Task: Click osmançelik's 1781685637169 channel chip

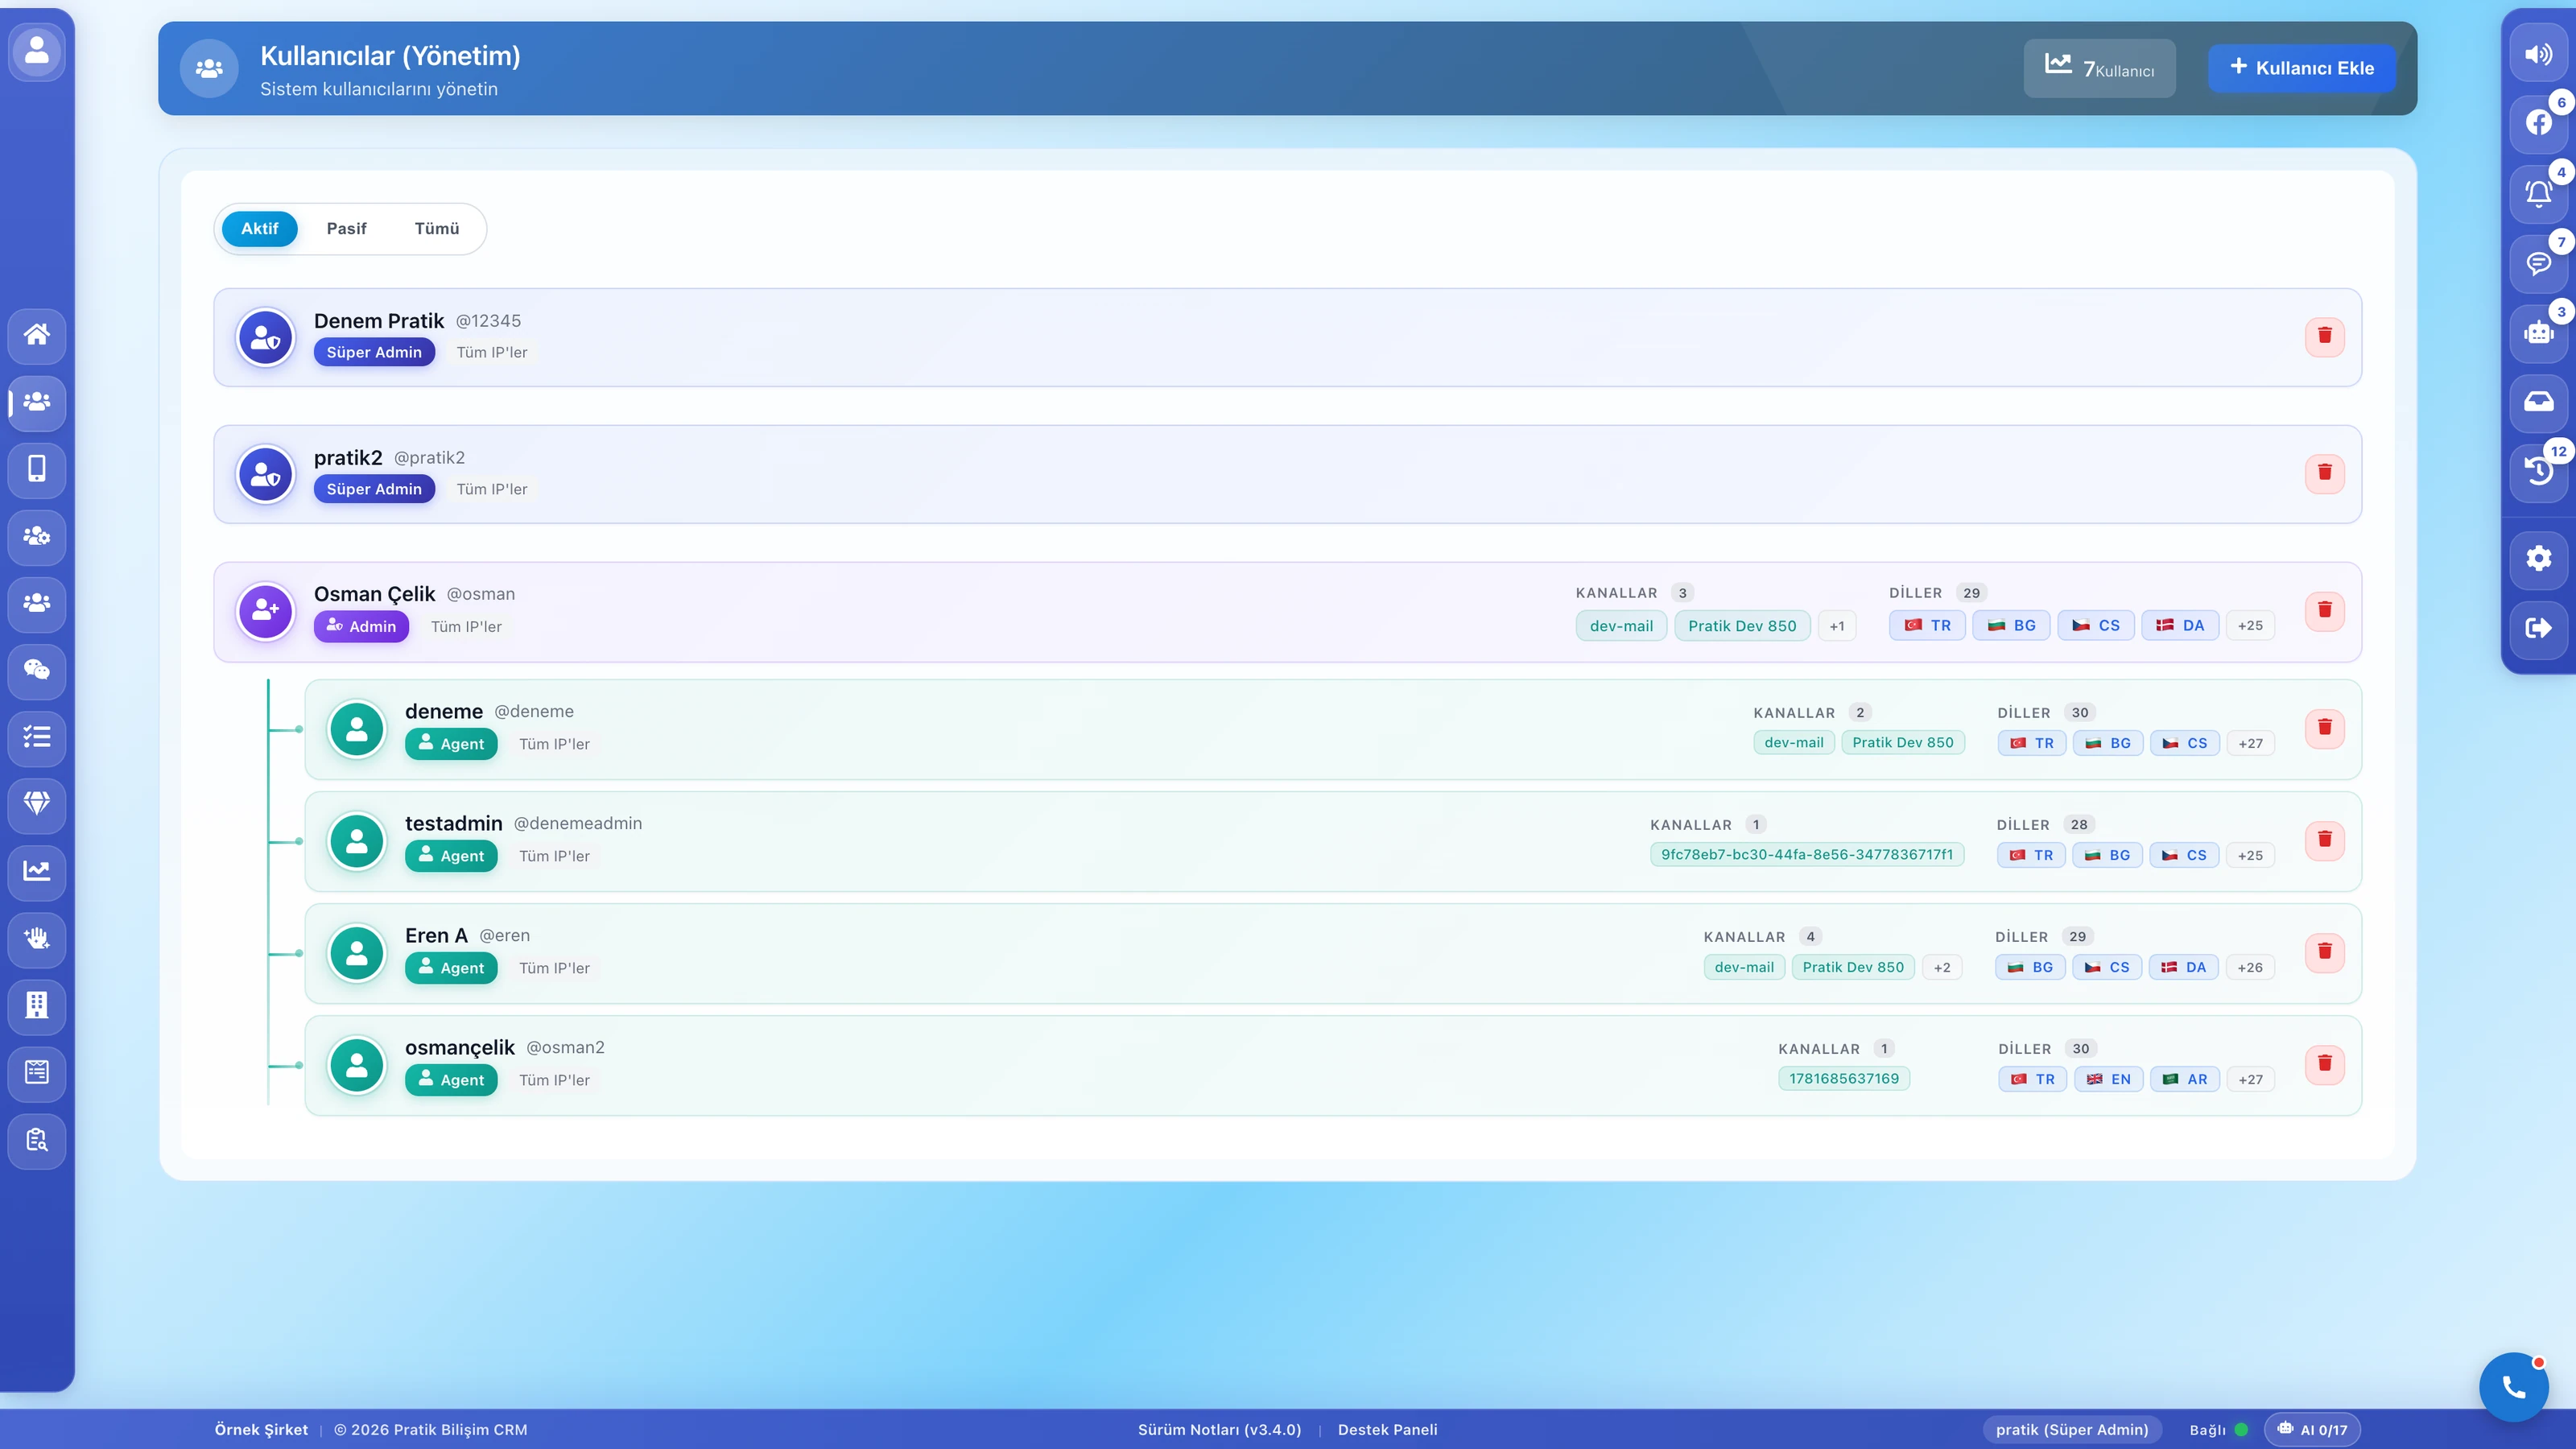Action: (x=1844, y=1079)
